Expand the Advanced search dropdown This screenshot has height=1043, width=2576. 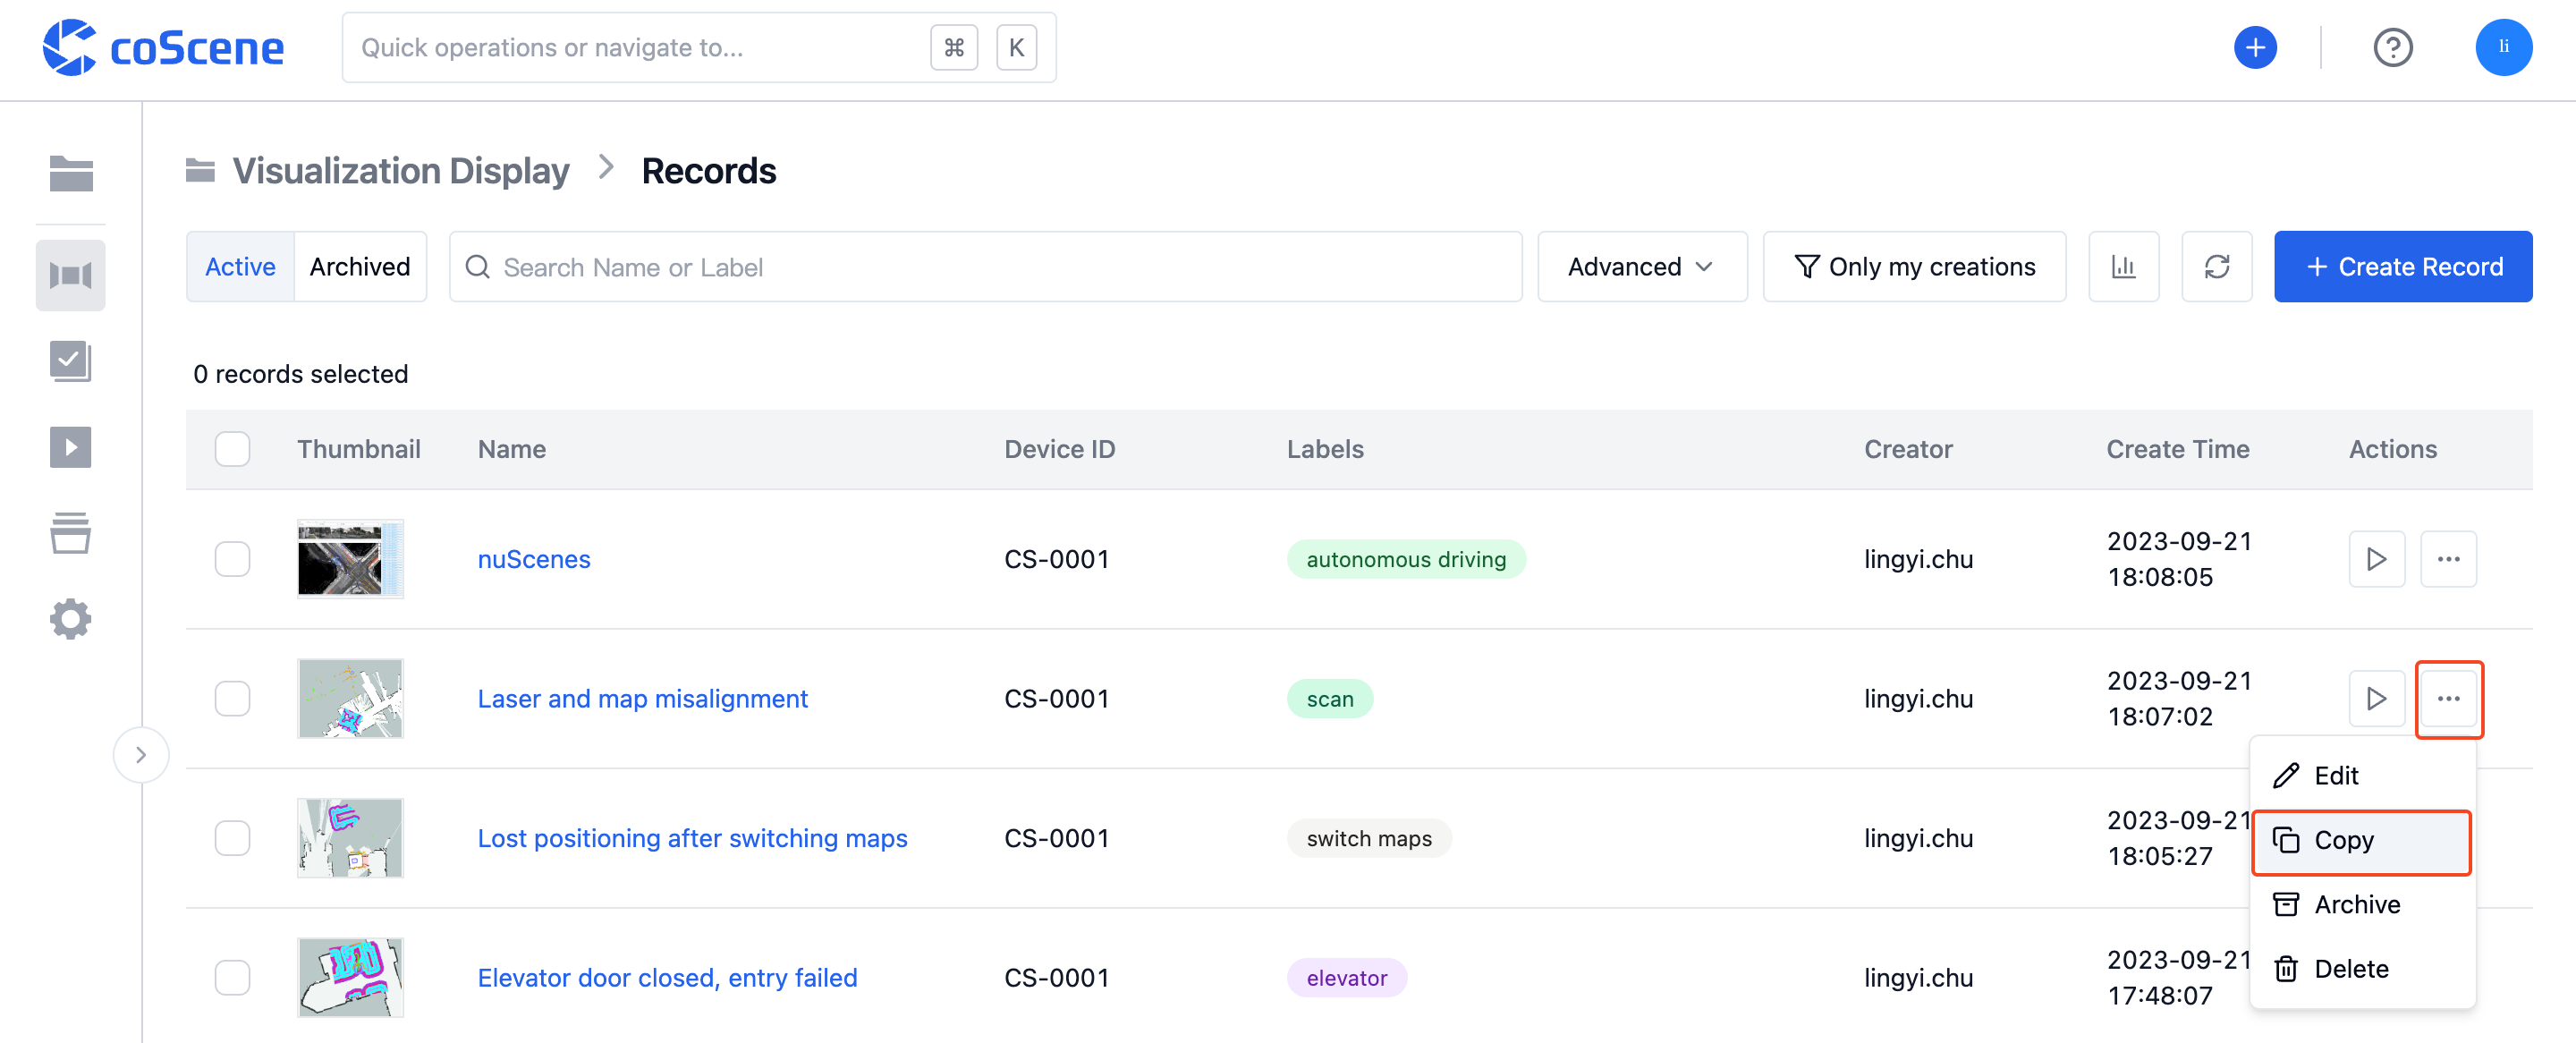coord(1638,265)
